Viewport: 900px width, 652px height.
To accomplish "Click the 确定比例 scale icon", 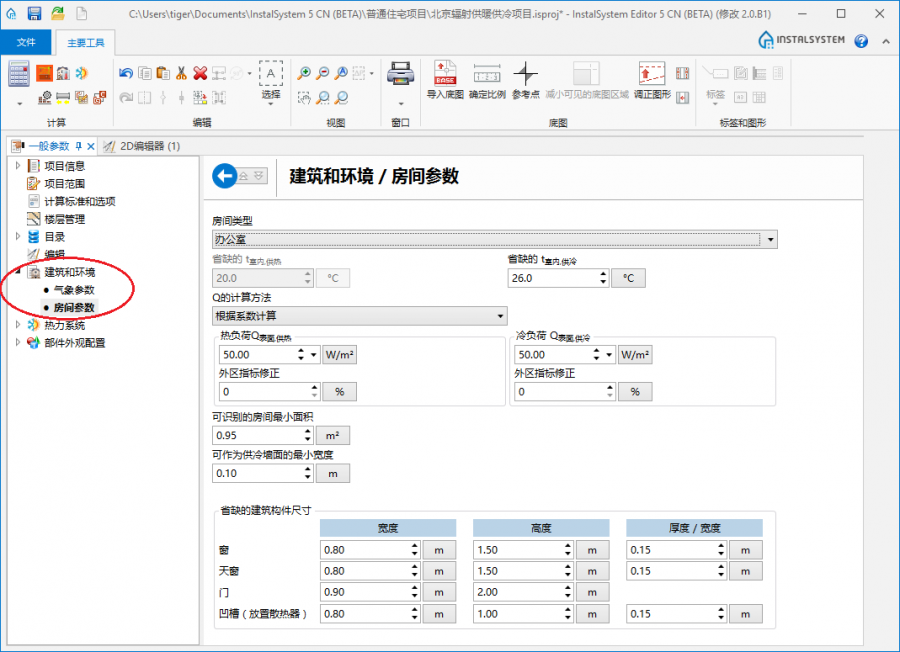I will (x=487, y=74).
